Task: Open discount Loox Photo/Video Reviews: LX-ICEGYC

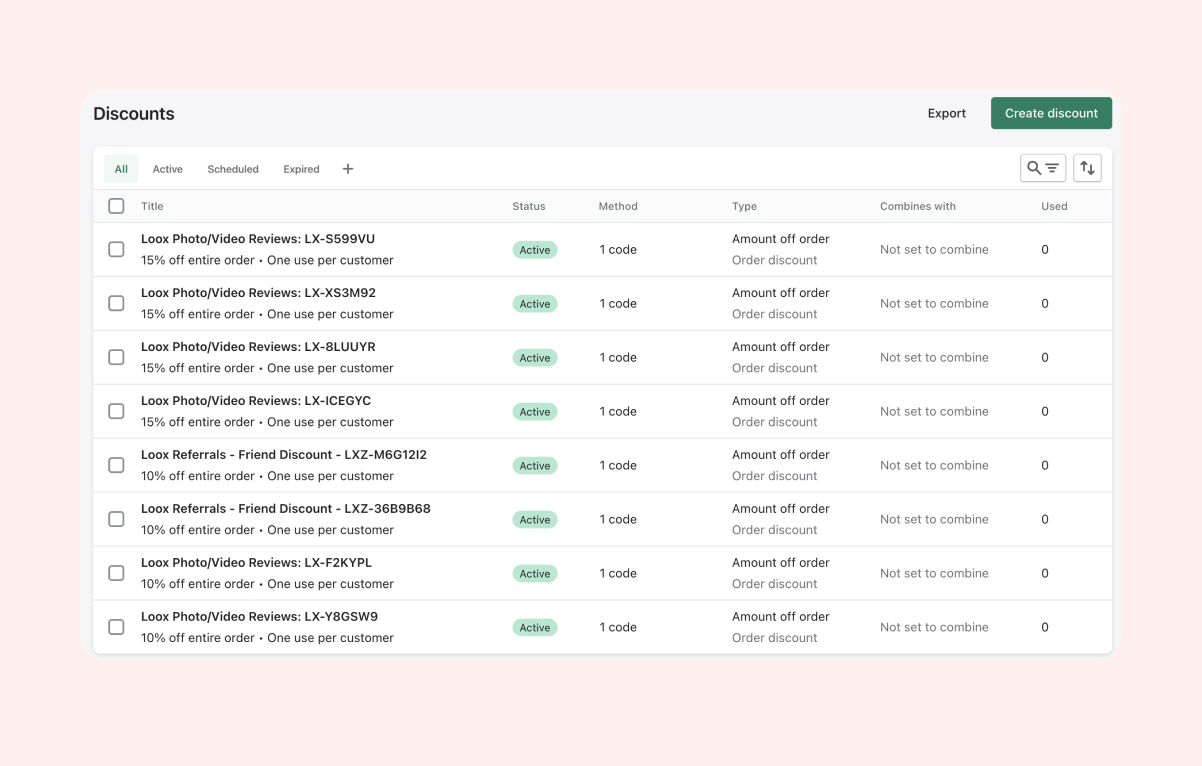Action: click(x=256, y=401)
